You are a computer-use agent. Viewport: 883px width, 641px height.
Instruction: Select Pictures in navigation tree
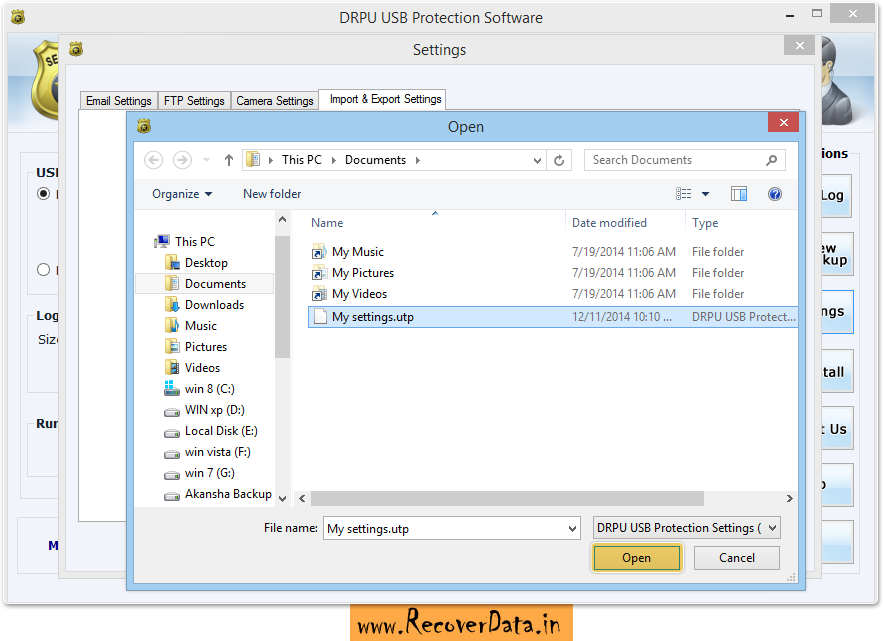coord(195,346)
